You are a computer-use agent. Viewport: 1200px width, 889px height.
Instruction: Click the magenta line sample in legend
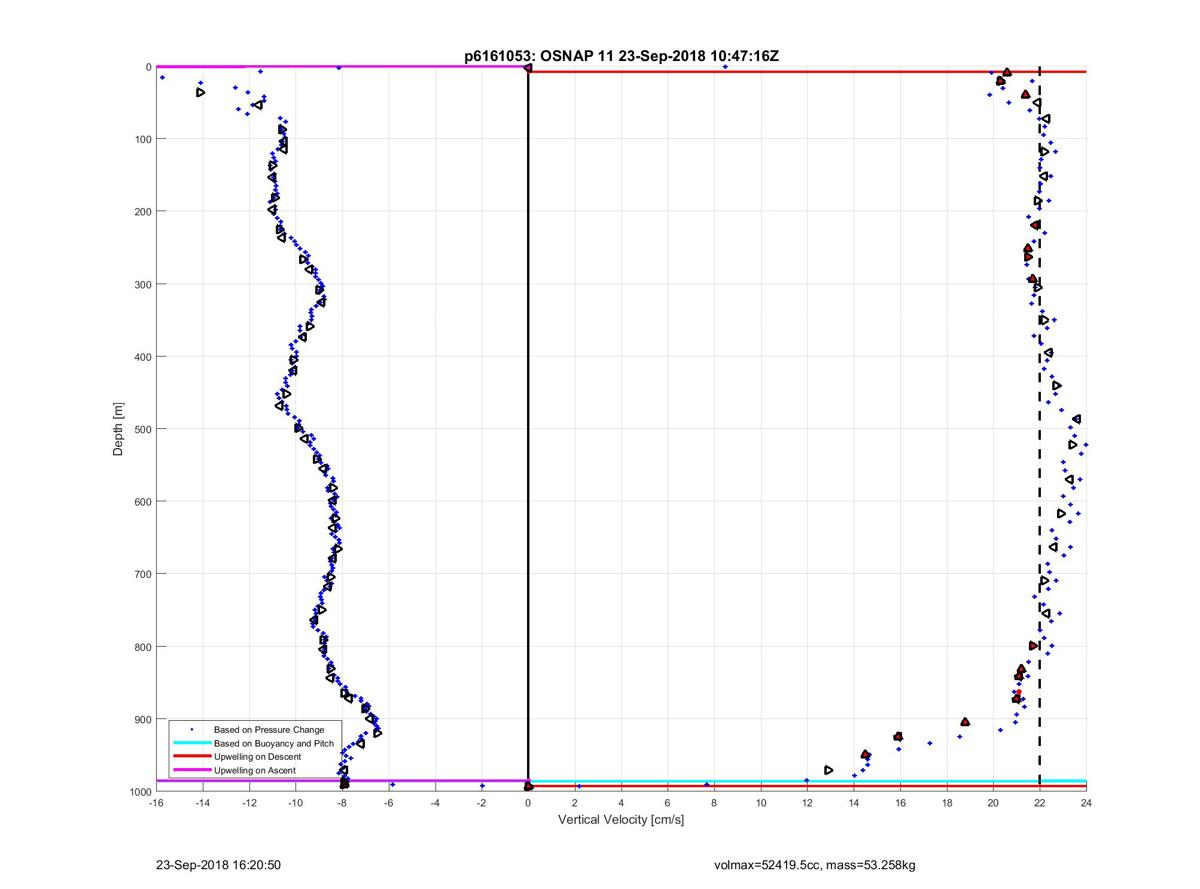pos(192,771)
